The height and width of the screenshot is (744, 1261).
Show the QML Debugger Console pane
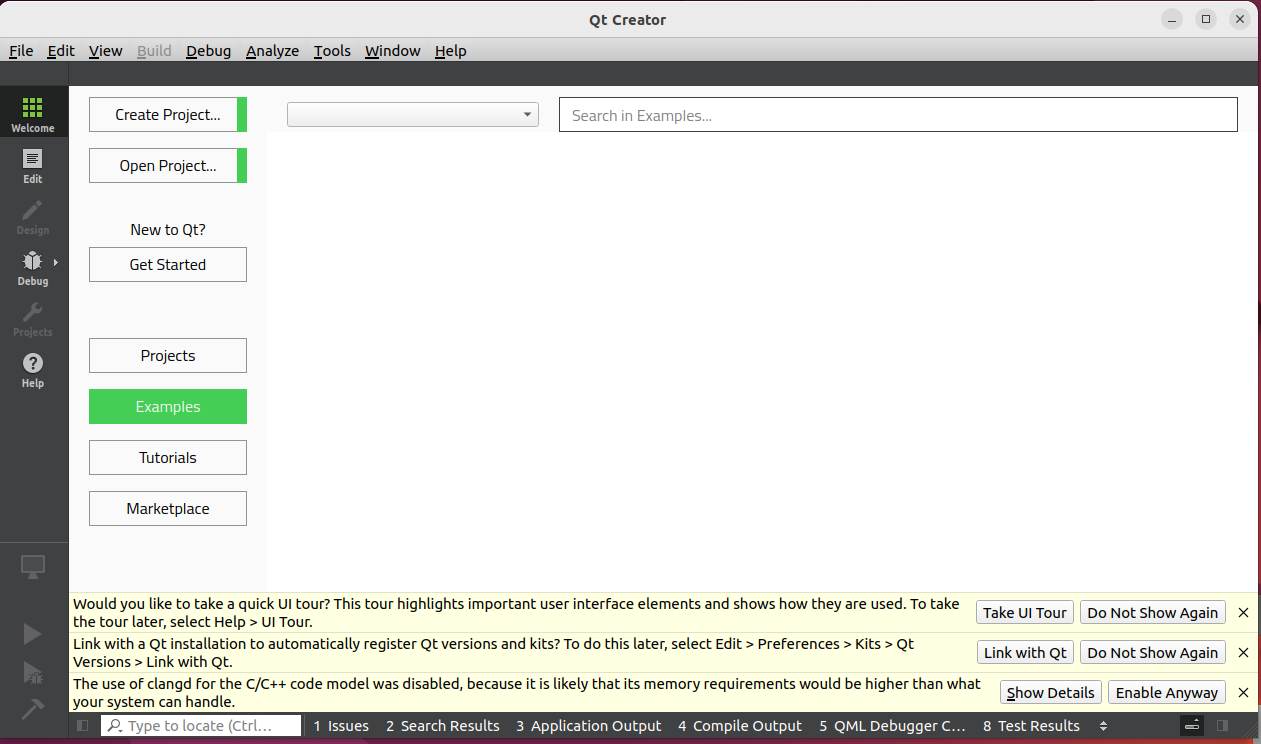click(x=892, y=726)
